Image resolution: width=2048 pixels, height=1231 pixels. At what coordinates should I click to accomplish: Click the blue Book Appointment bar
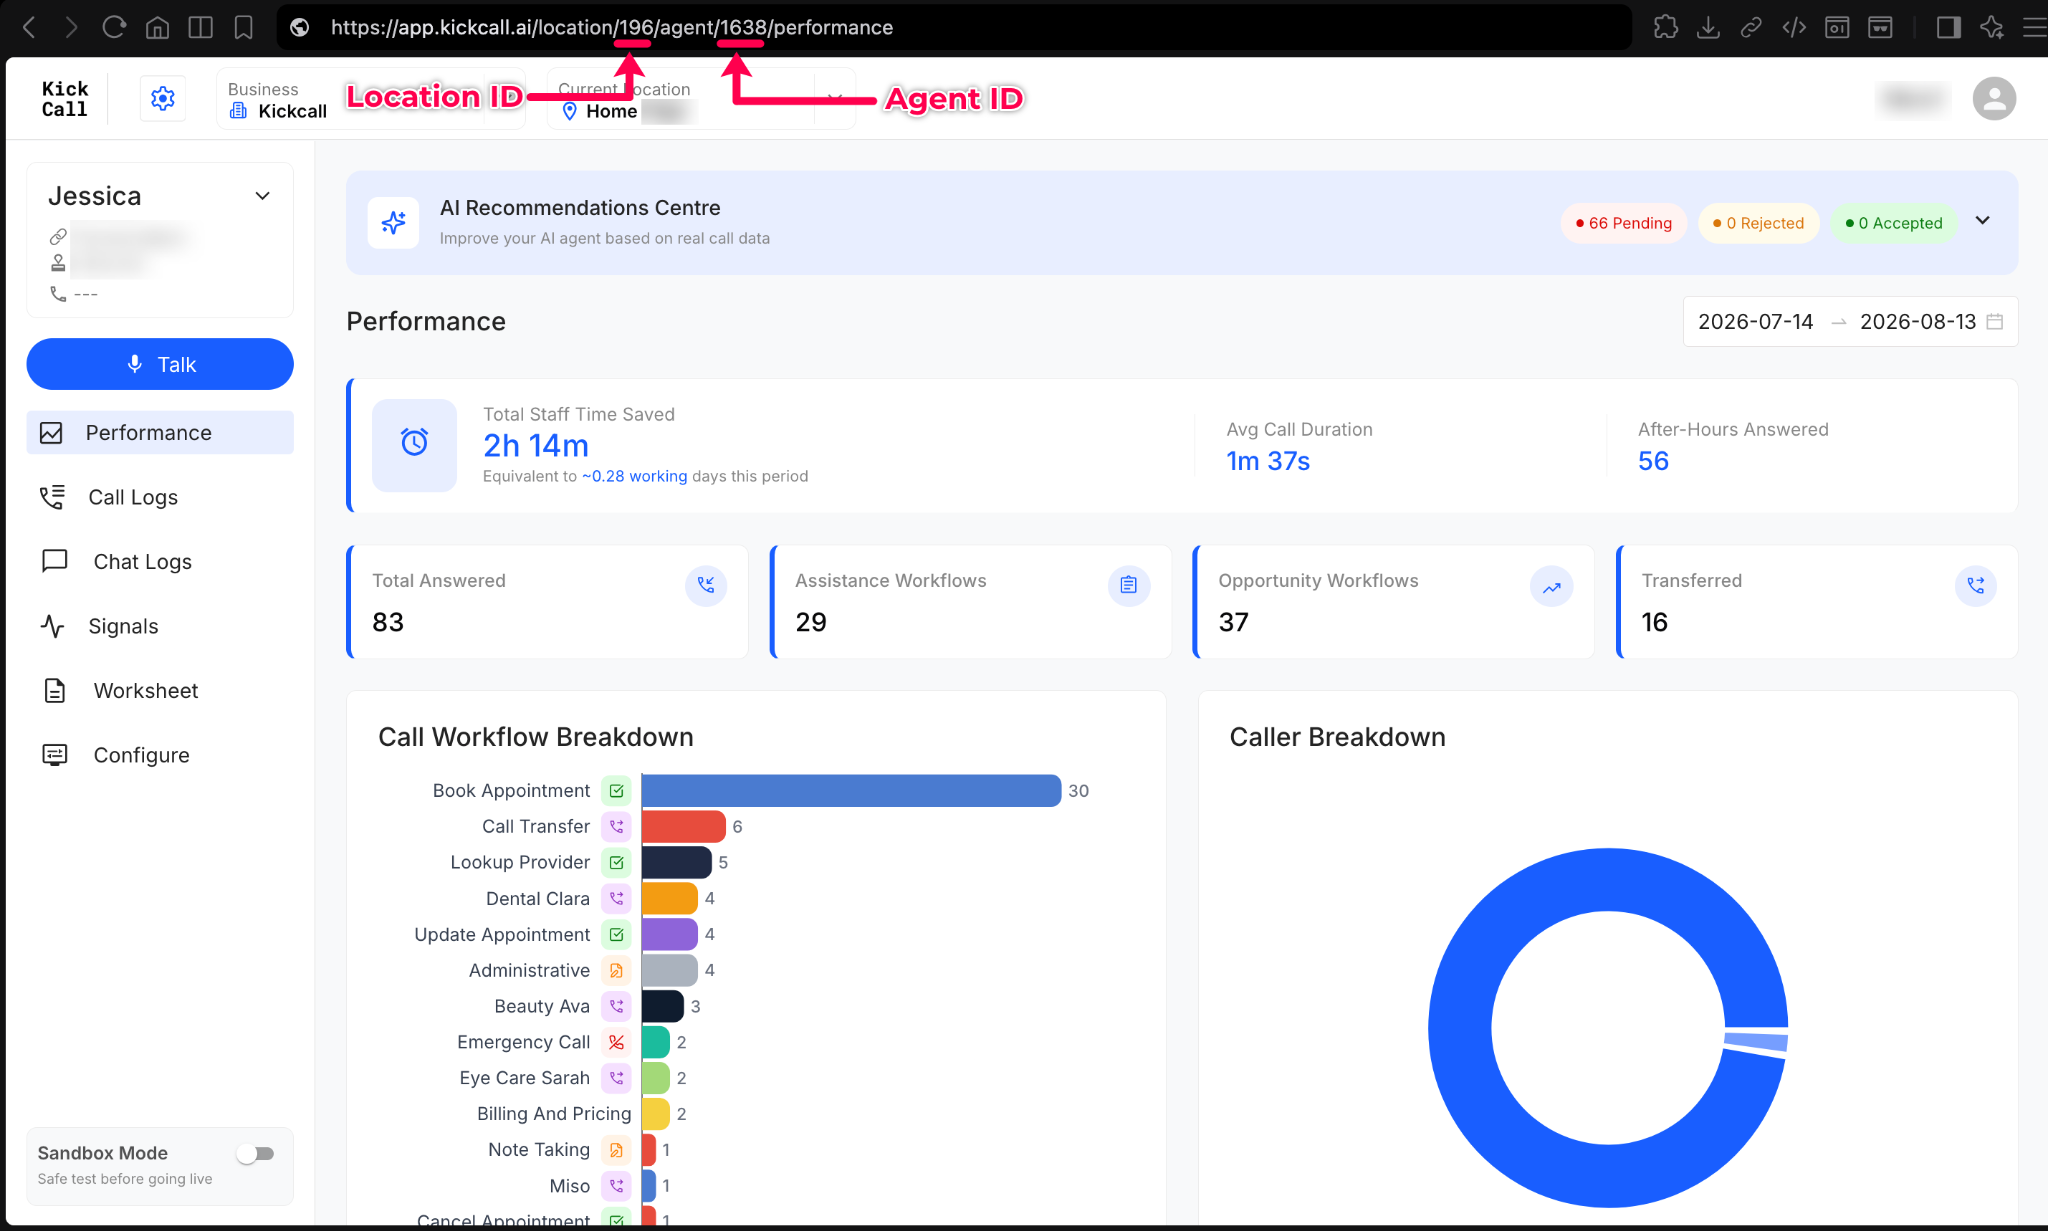pos(851,790)
